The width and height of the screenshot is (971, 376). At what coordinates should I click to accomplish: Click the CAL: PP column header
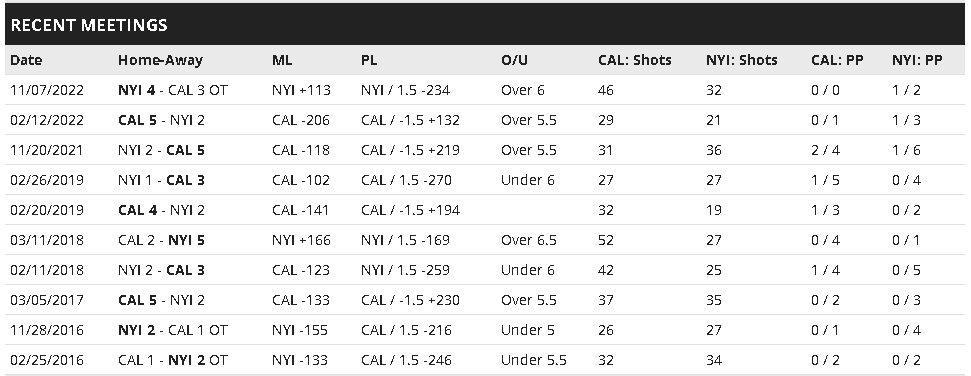coord(837,60)
